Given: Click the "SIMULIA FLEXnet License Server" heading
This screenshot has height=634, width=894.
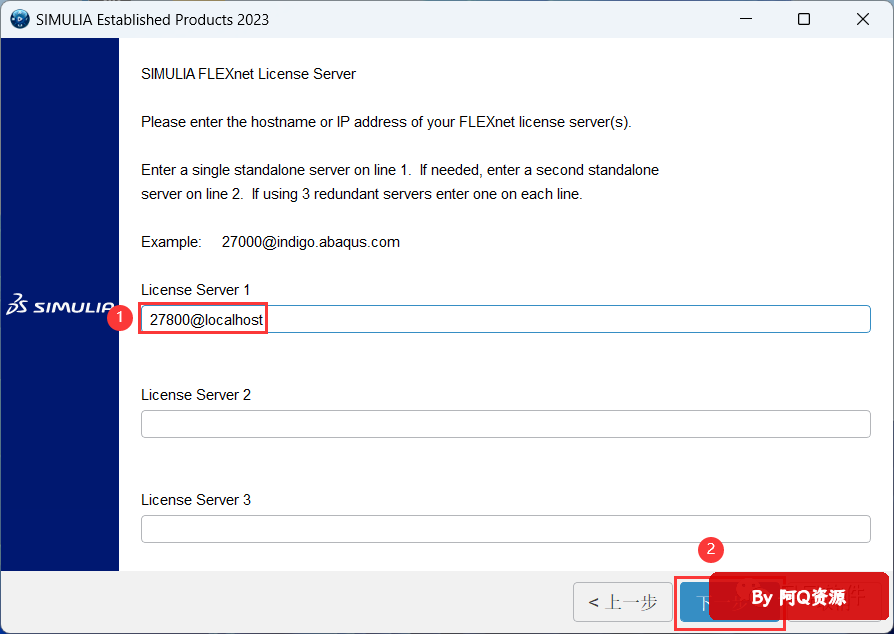Looking at the screenshot, I should tap(248, 74).
